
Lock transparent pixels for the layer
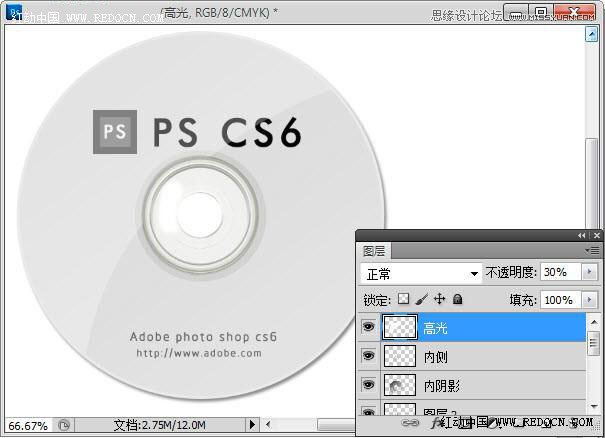click(x=404, y=299)
